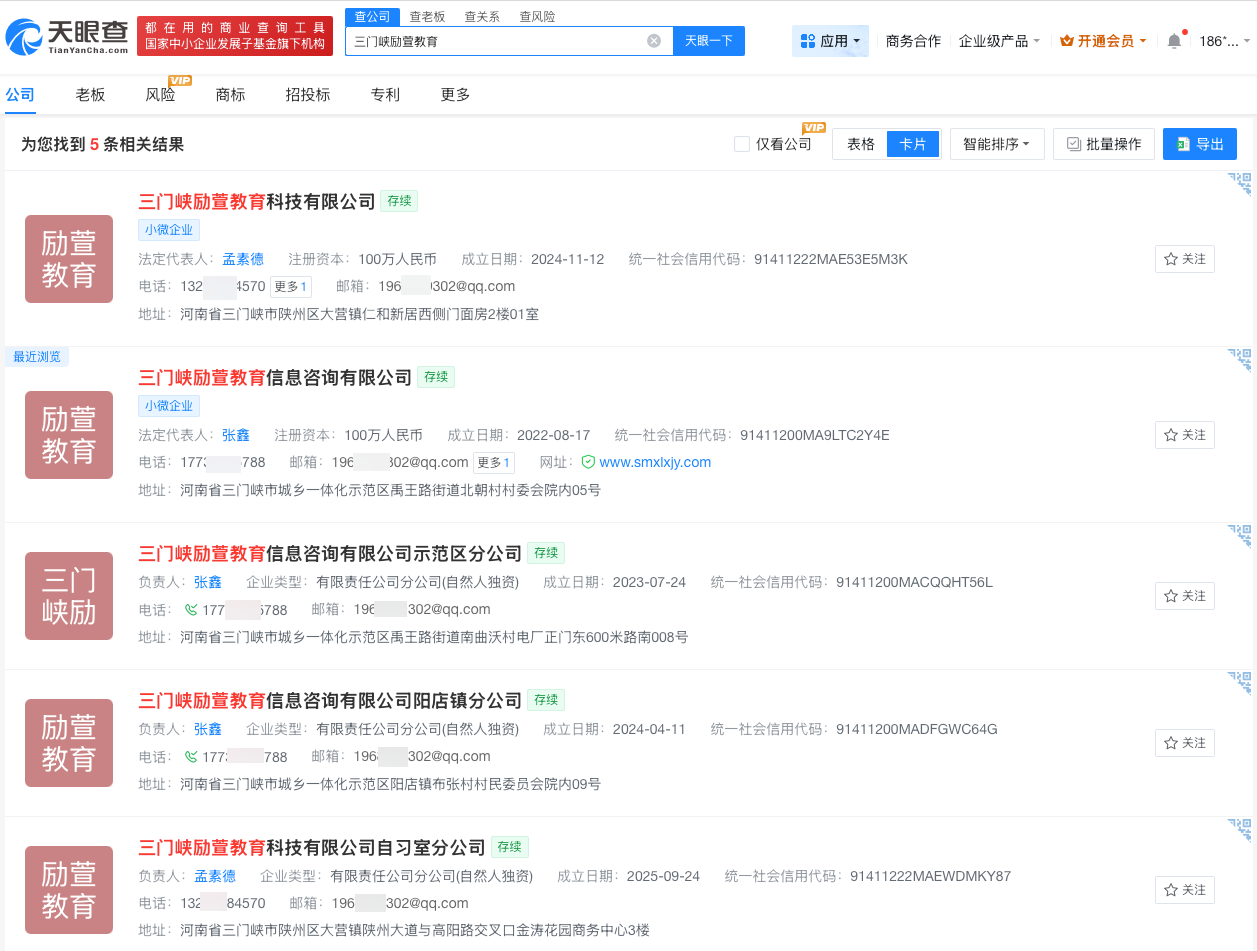This screenshot has height=951, width=1257.
Task: Follow 三门峡励萱教育科技有限公司 with 关注
Action: (1185, 259)
